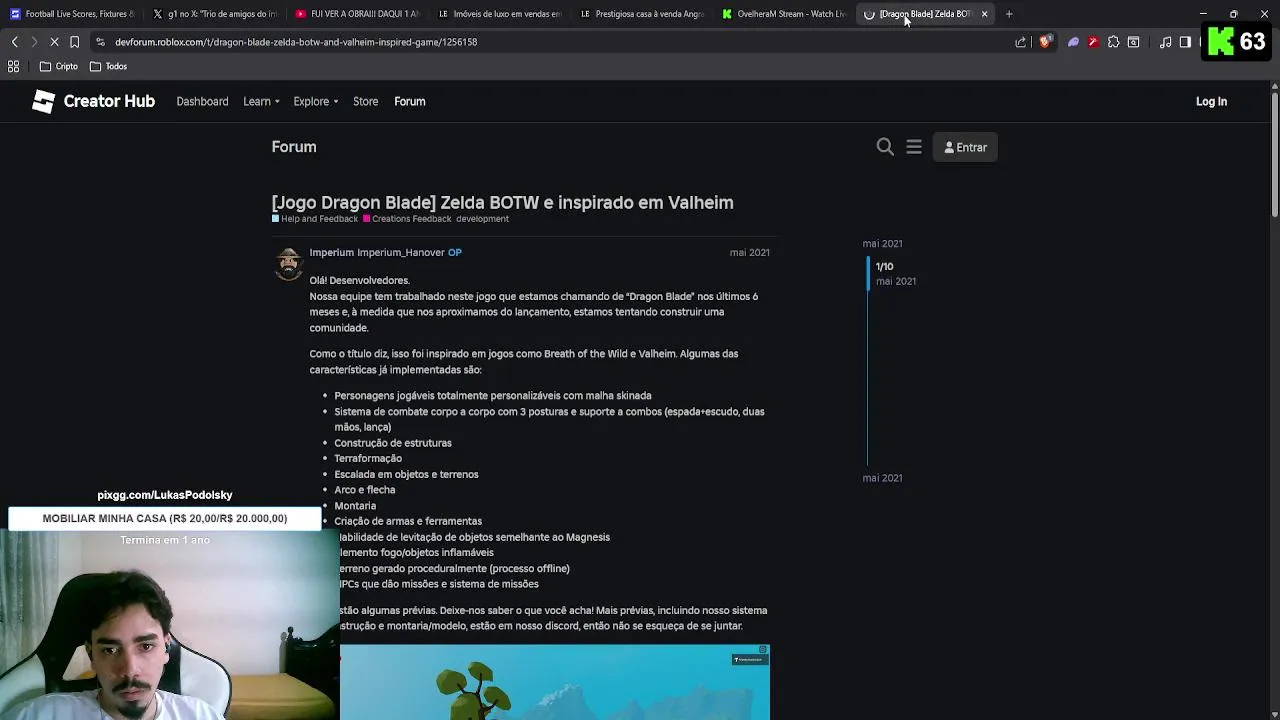Open the site information icon in the address bar
The height and width of the screenshot is (720, 1280).
click(x=100, y=42)
